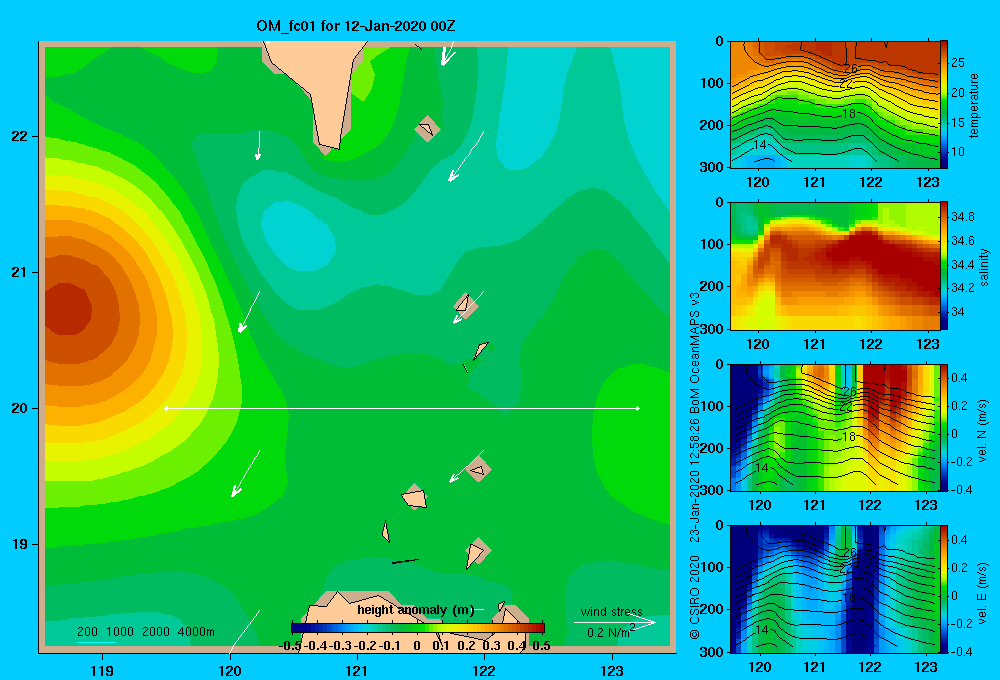
Task: Open the salinity depth section panel
Action: click(834, 266)
